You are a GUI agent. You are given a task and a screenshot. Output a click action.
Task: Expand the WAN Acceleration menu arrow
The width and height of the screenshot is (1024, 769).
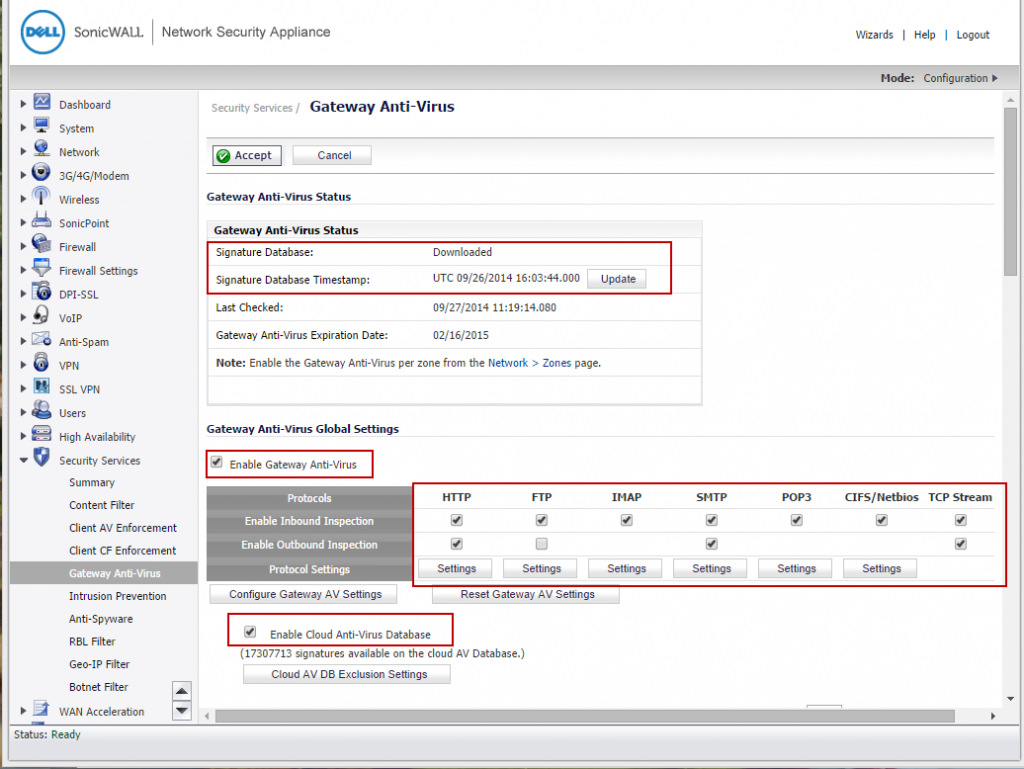click(x=23, y=710)
